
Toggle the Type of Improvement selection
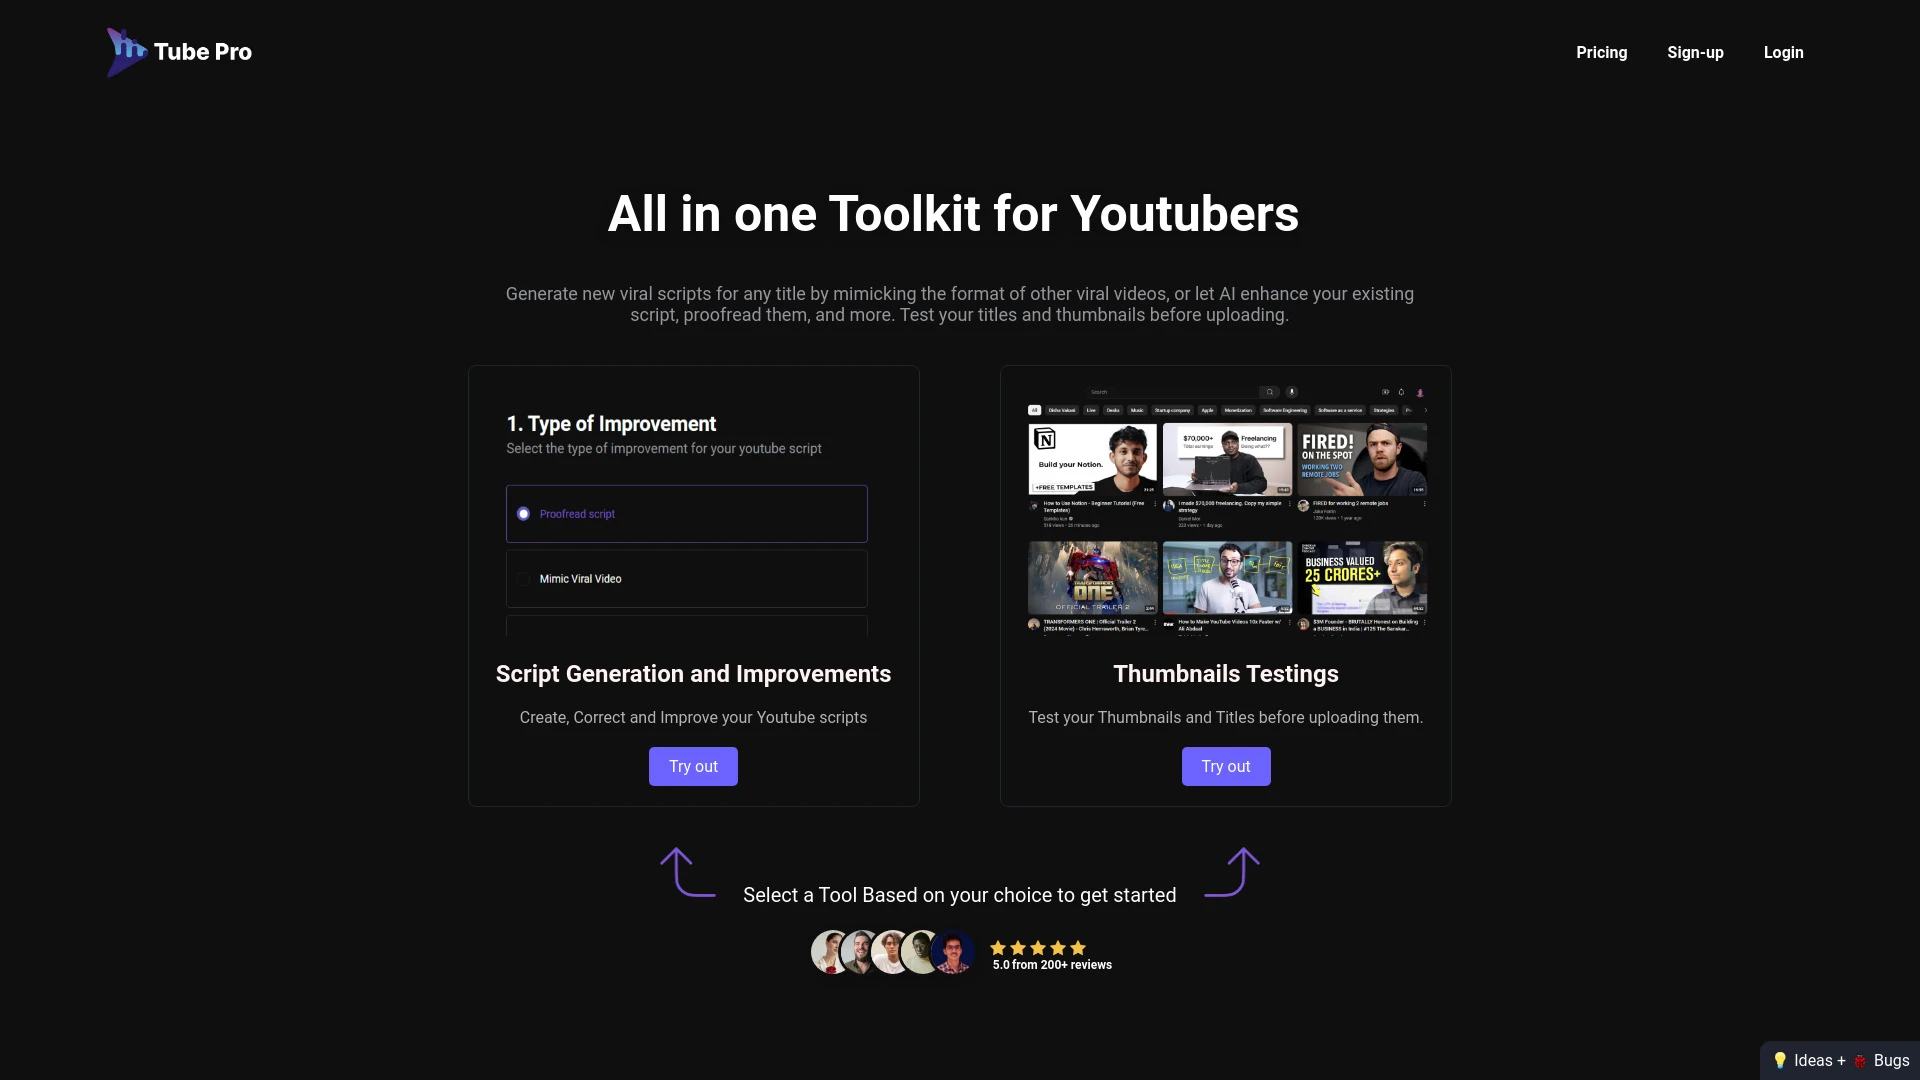(524, 579)
